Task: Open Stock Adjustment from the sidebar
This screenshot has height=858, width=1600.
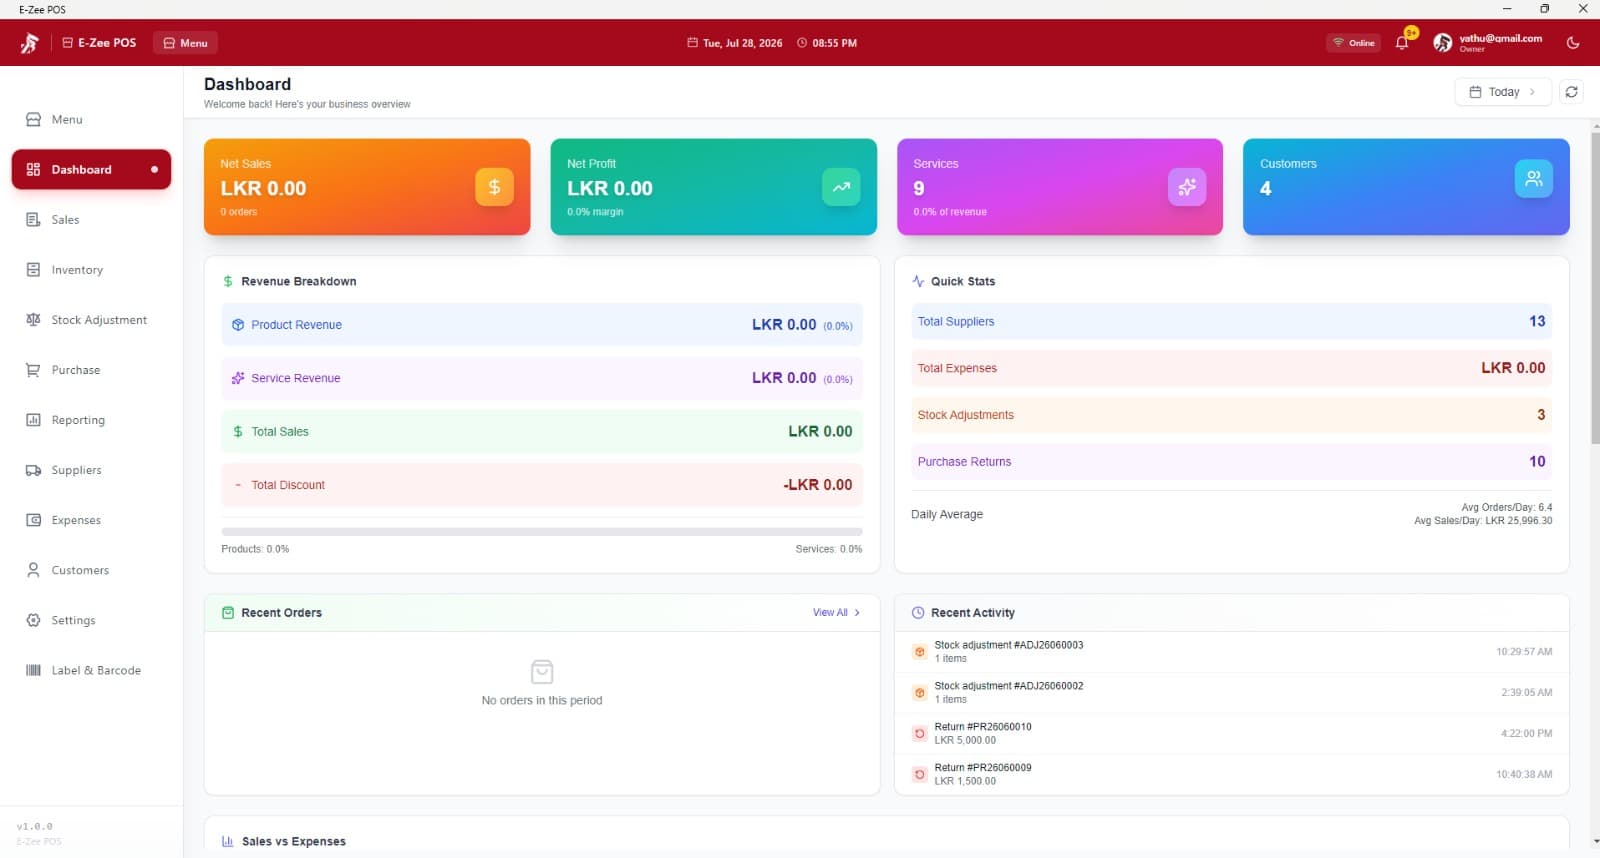Action: (91, 320)
